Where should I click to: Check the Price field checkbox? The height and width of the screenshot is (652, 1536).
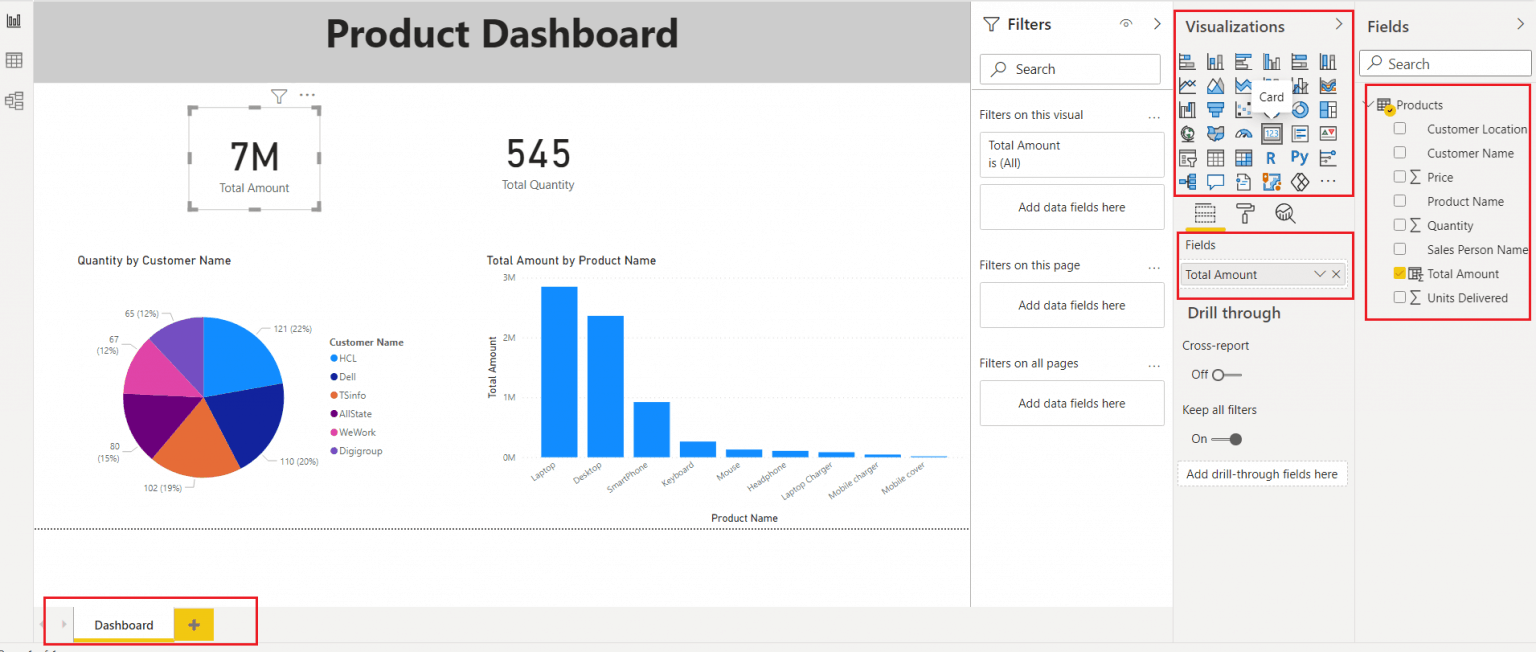pyautogui.click(x=1399, y=177)
